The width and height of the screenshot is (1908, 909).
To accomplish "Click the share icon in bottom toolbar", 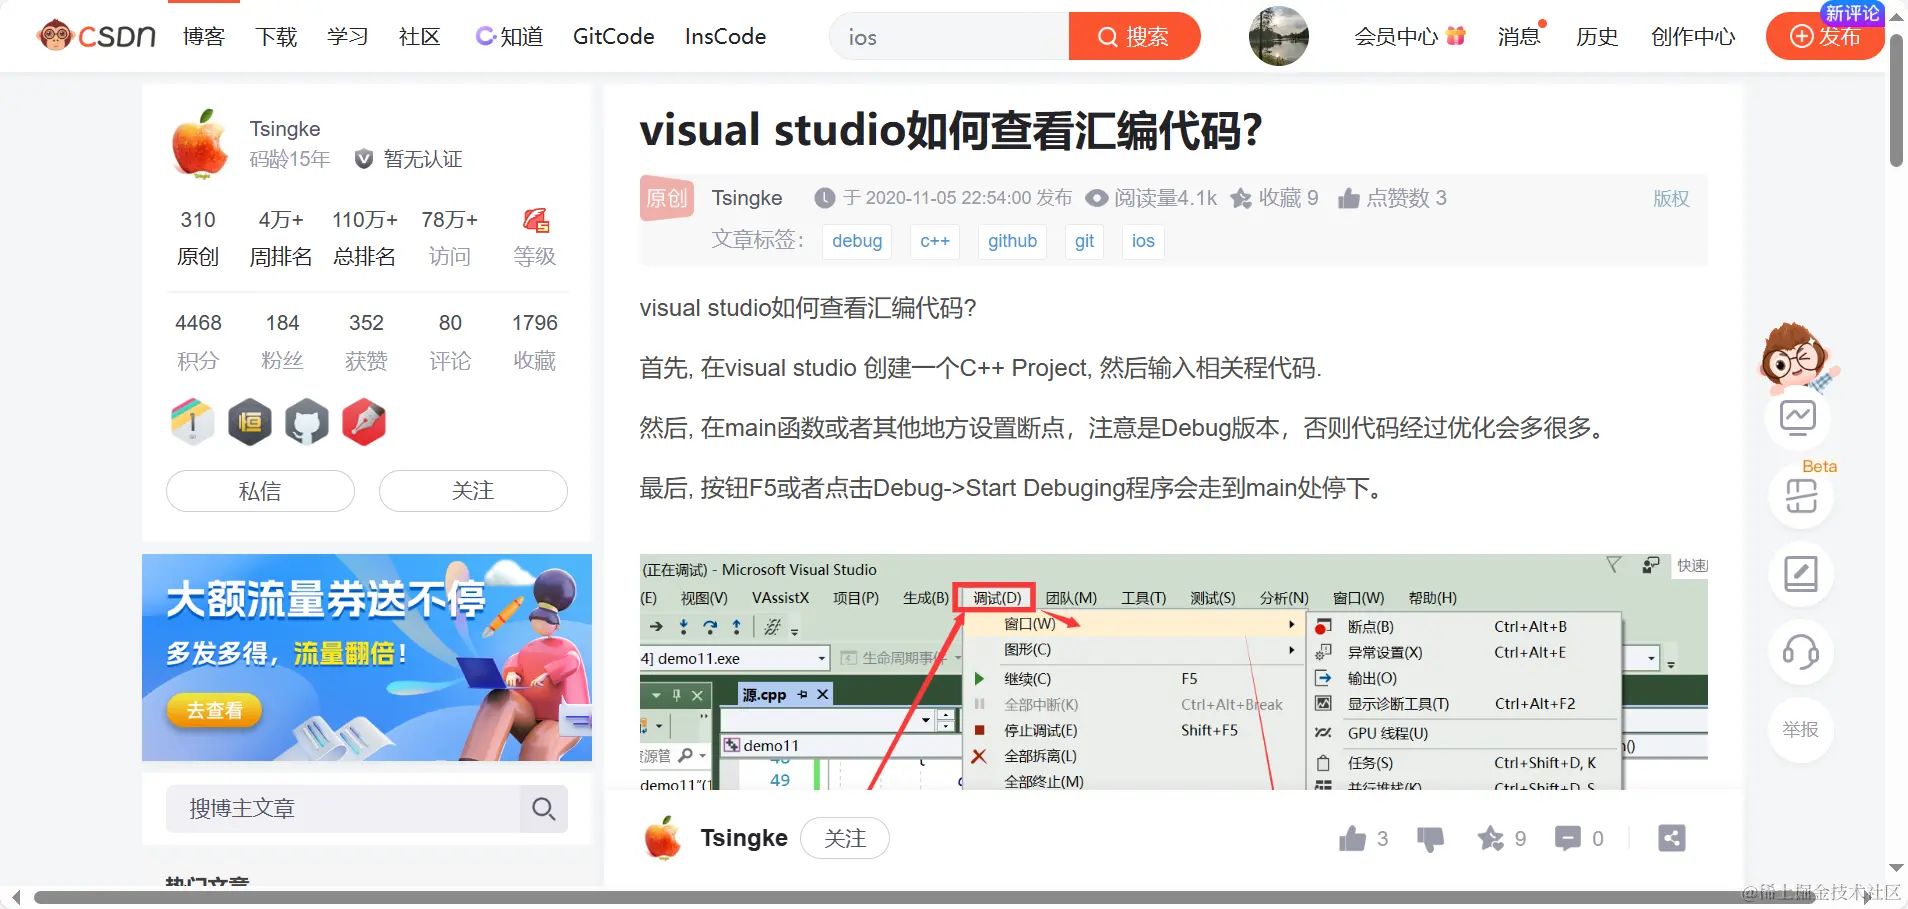I will point(1672,838).
